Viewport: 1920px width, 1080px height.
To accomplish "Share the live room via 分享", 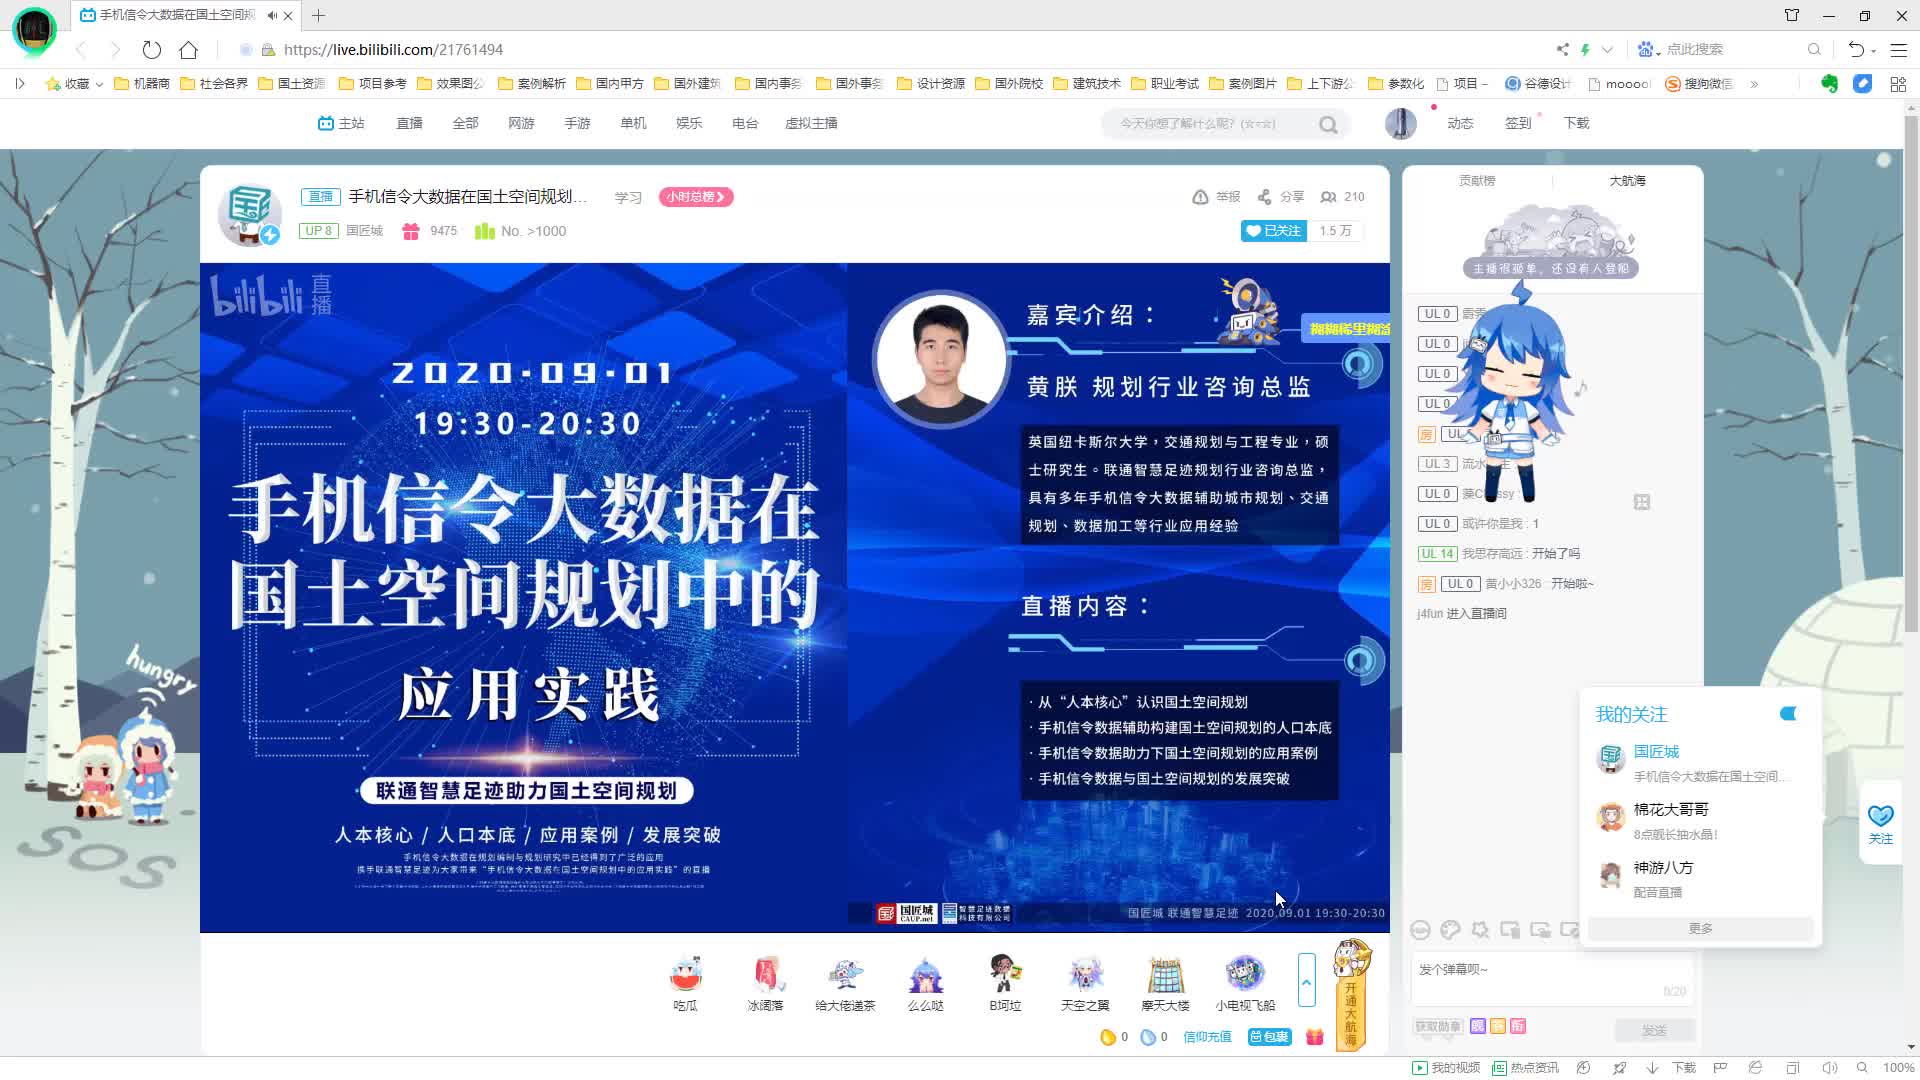I will (x=1281, y=197).
